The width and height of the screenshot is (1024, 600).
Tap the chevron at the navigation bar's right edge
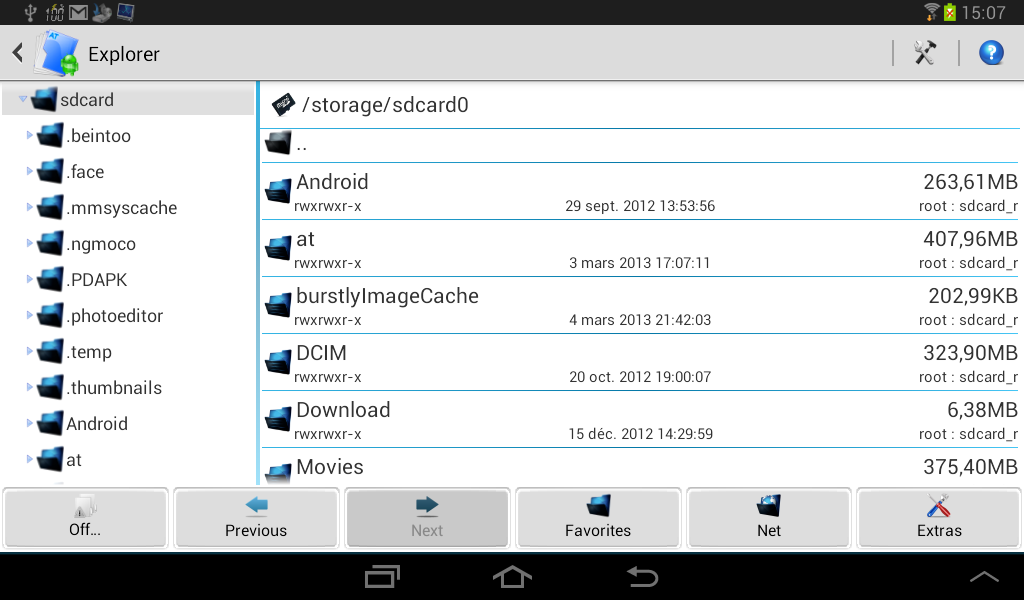click(984, 577)
